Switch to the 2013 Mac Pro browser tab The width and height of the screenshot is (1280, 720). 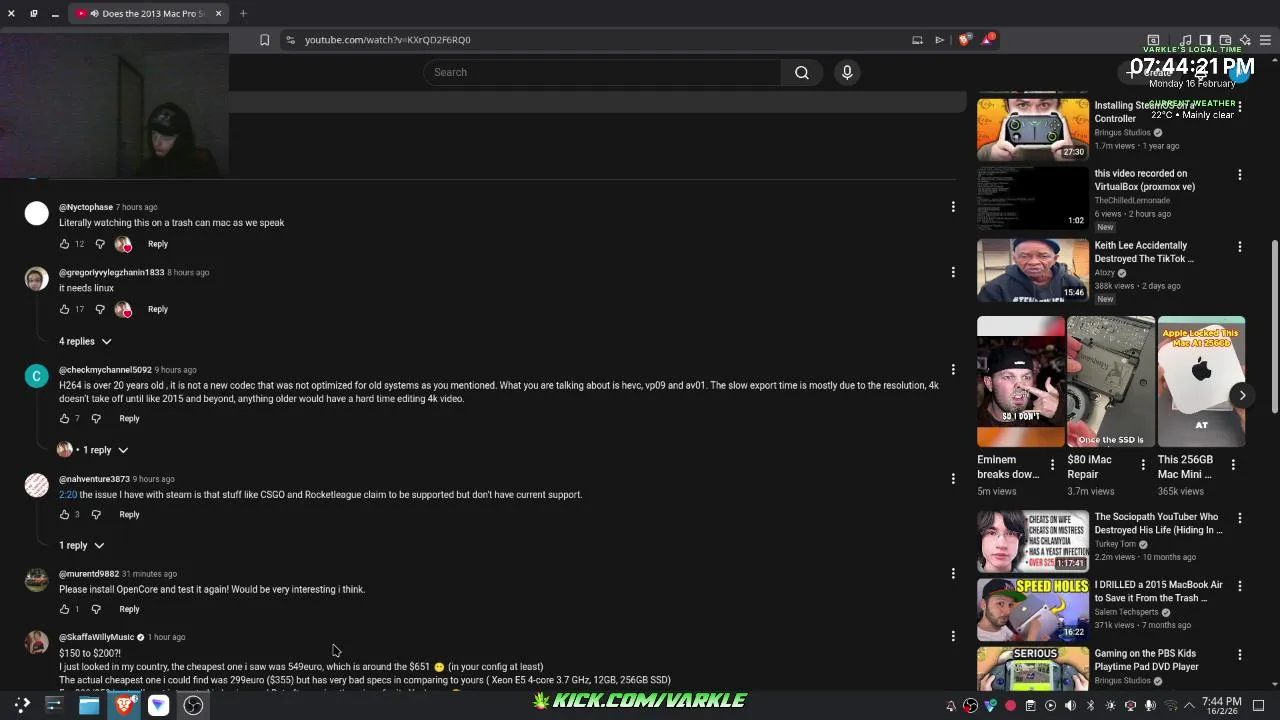tap(150, 13)
